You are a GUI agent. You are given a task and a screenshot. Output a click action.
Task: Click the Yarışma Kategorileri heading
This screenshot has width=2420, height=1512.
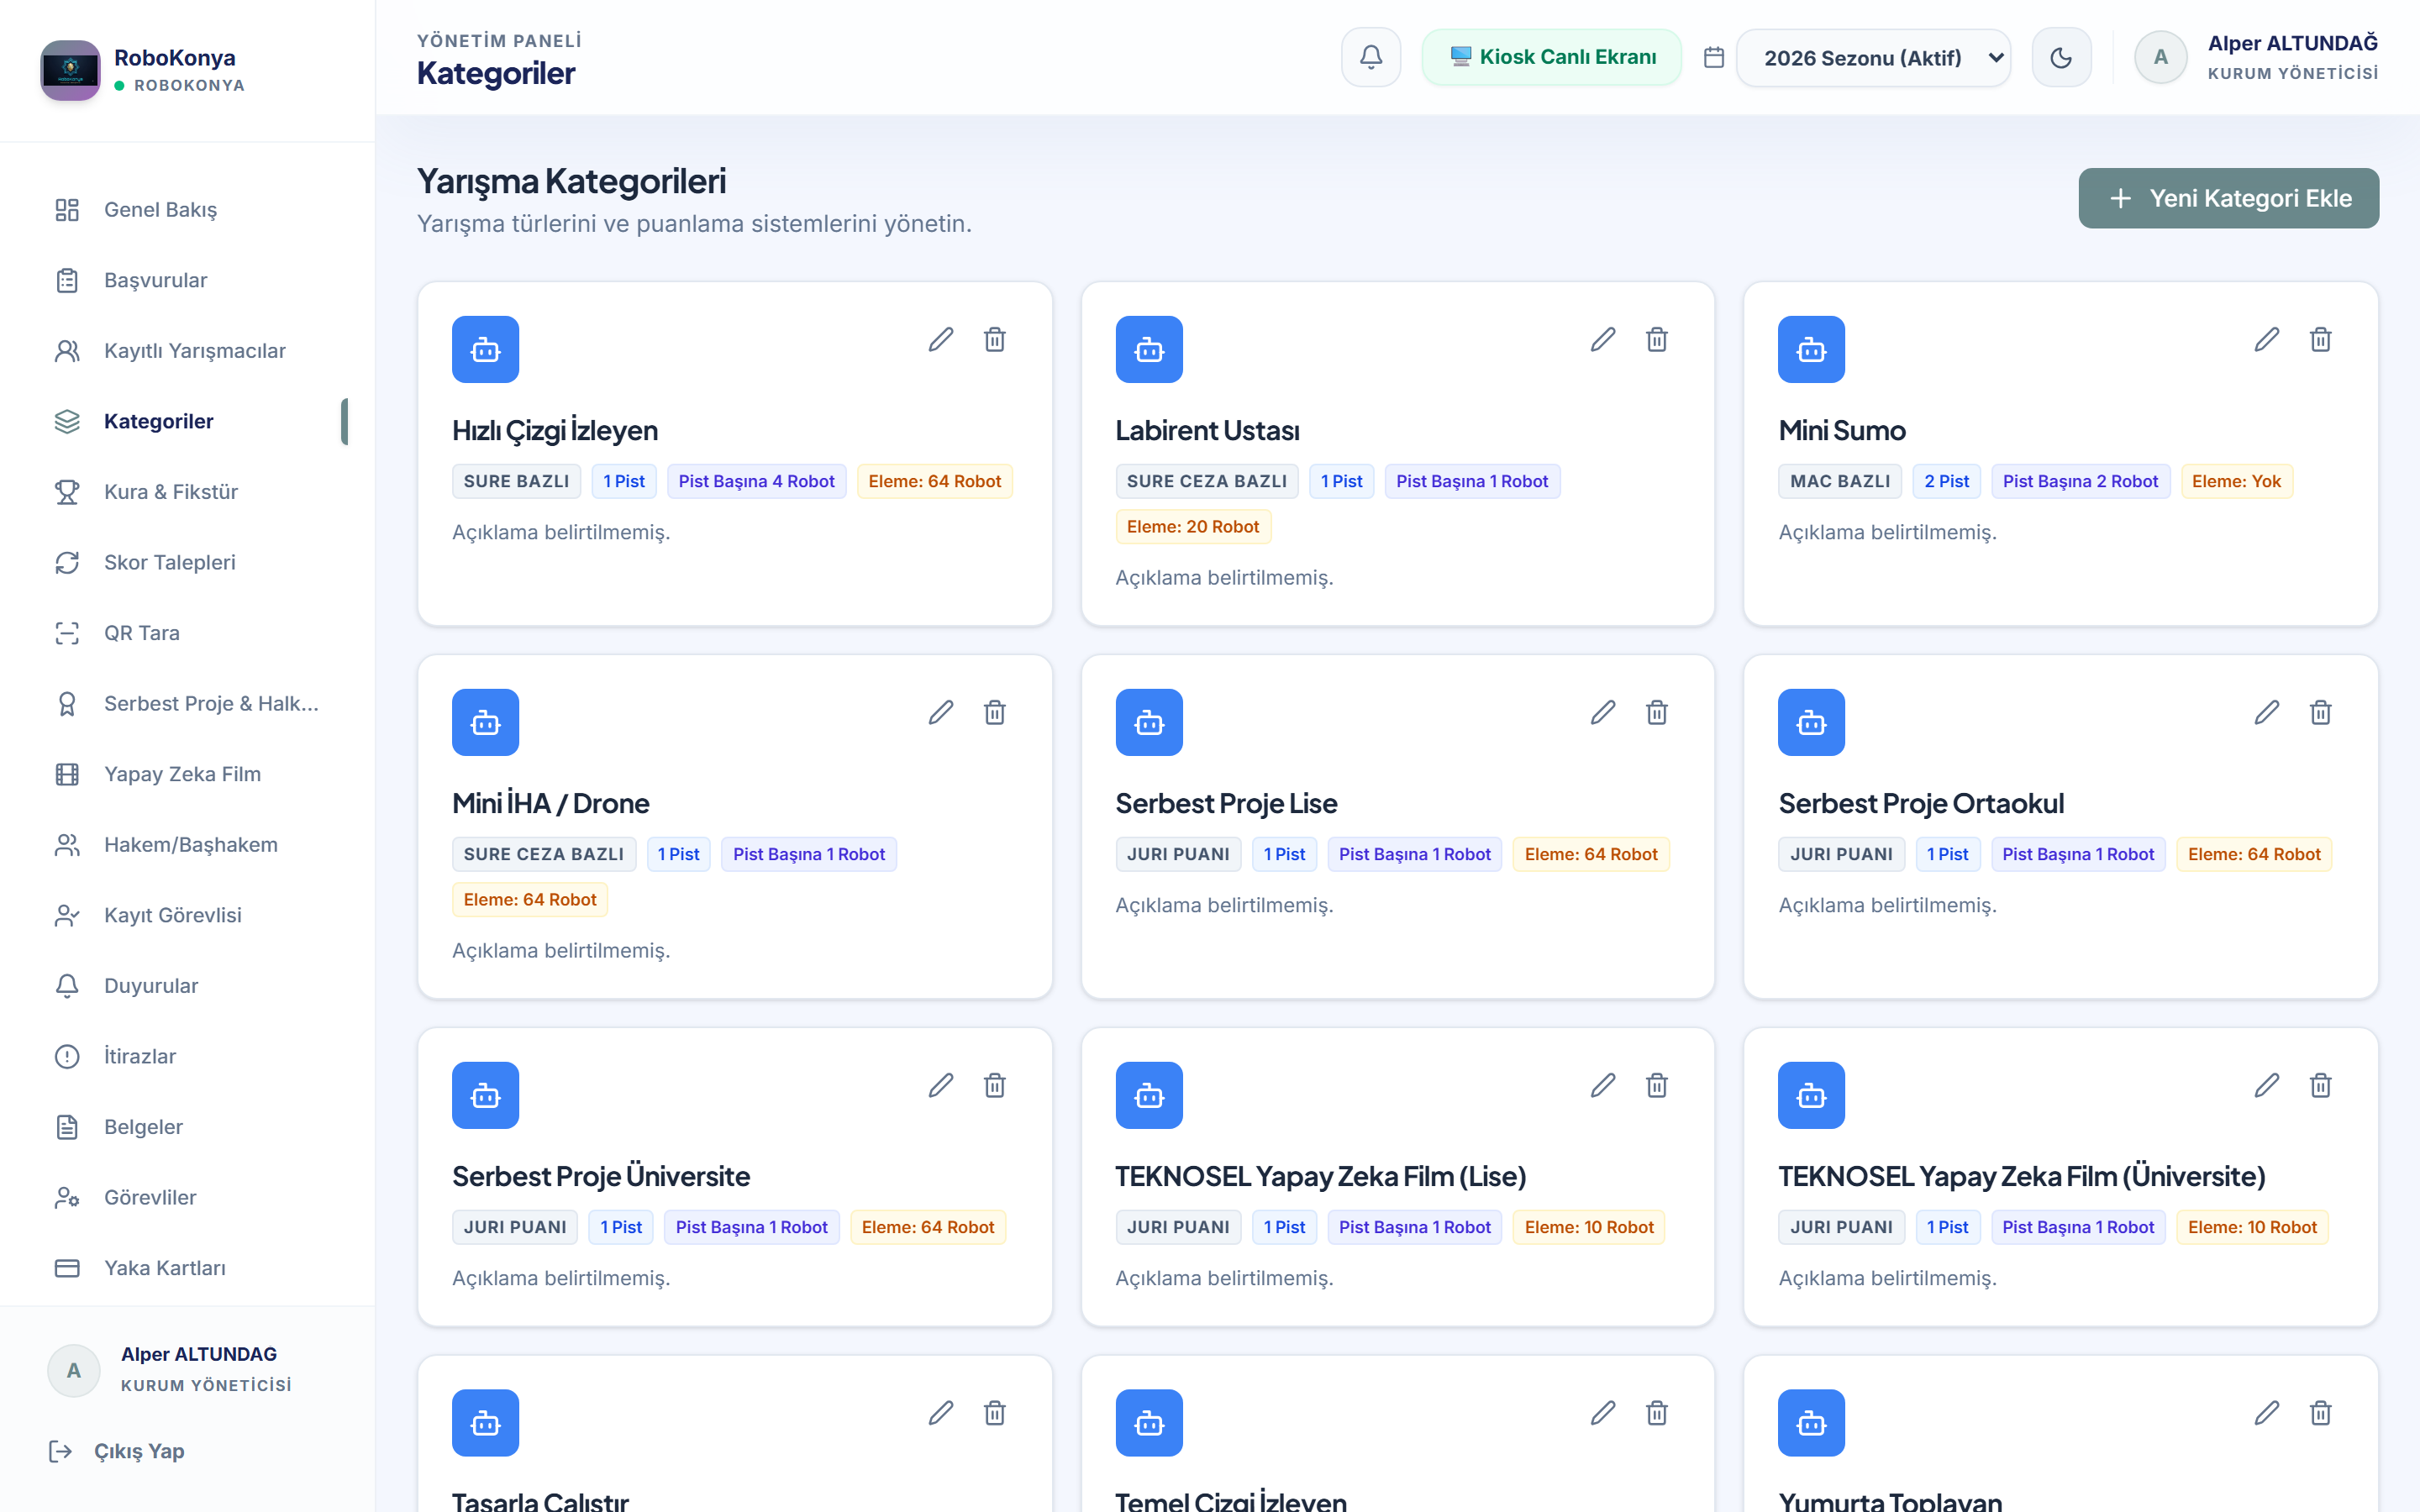point(571,181)
